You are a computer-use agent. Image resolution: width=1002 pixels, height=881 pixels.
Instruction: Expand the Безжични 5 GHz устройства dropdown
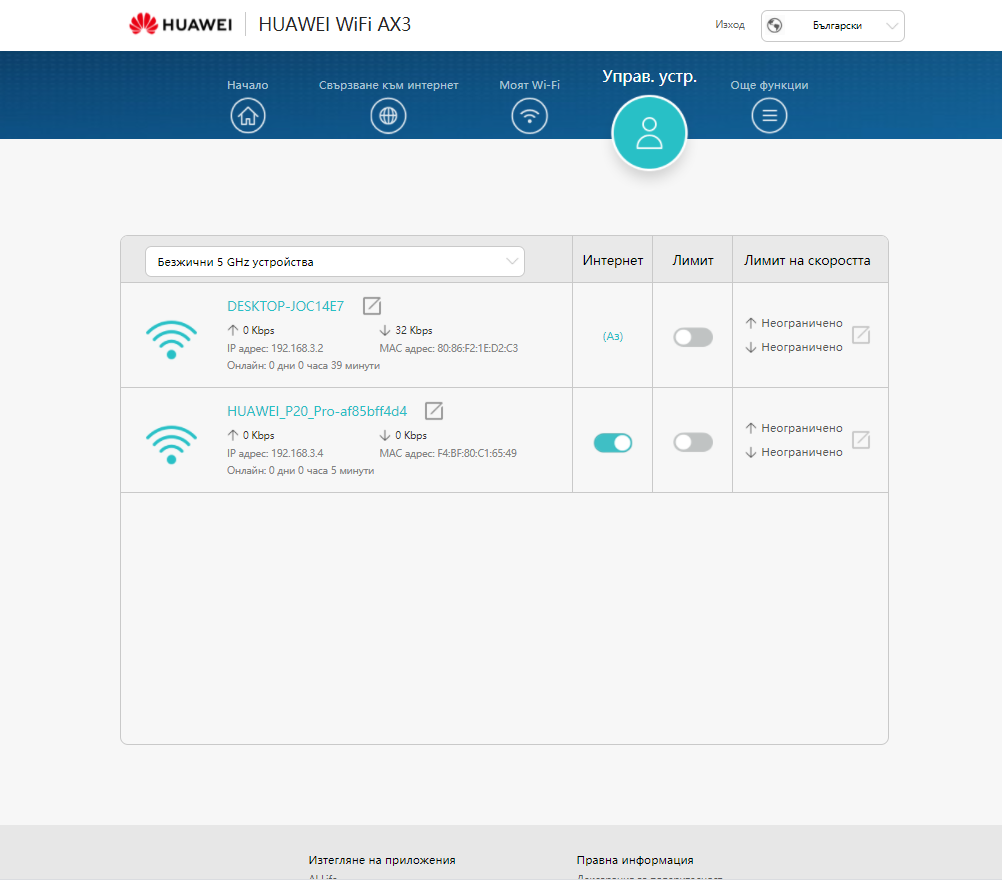click(335, 261)
